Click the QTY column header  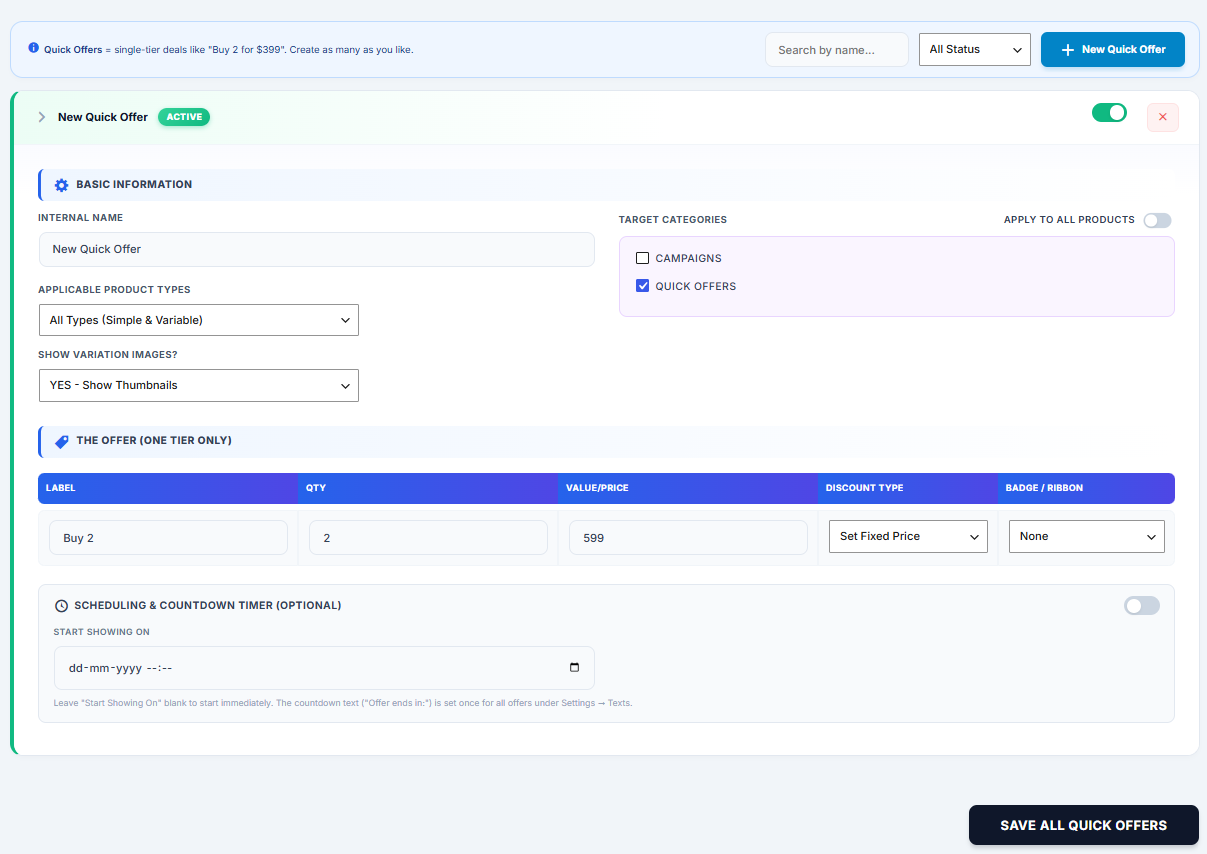tap(316, 488)
